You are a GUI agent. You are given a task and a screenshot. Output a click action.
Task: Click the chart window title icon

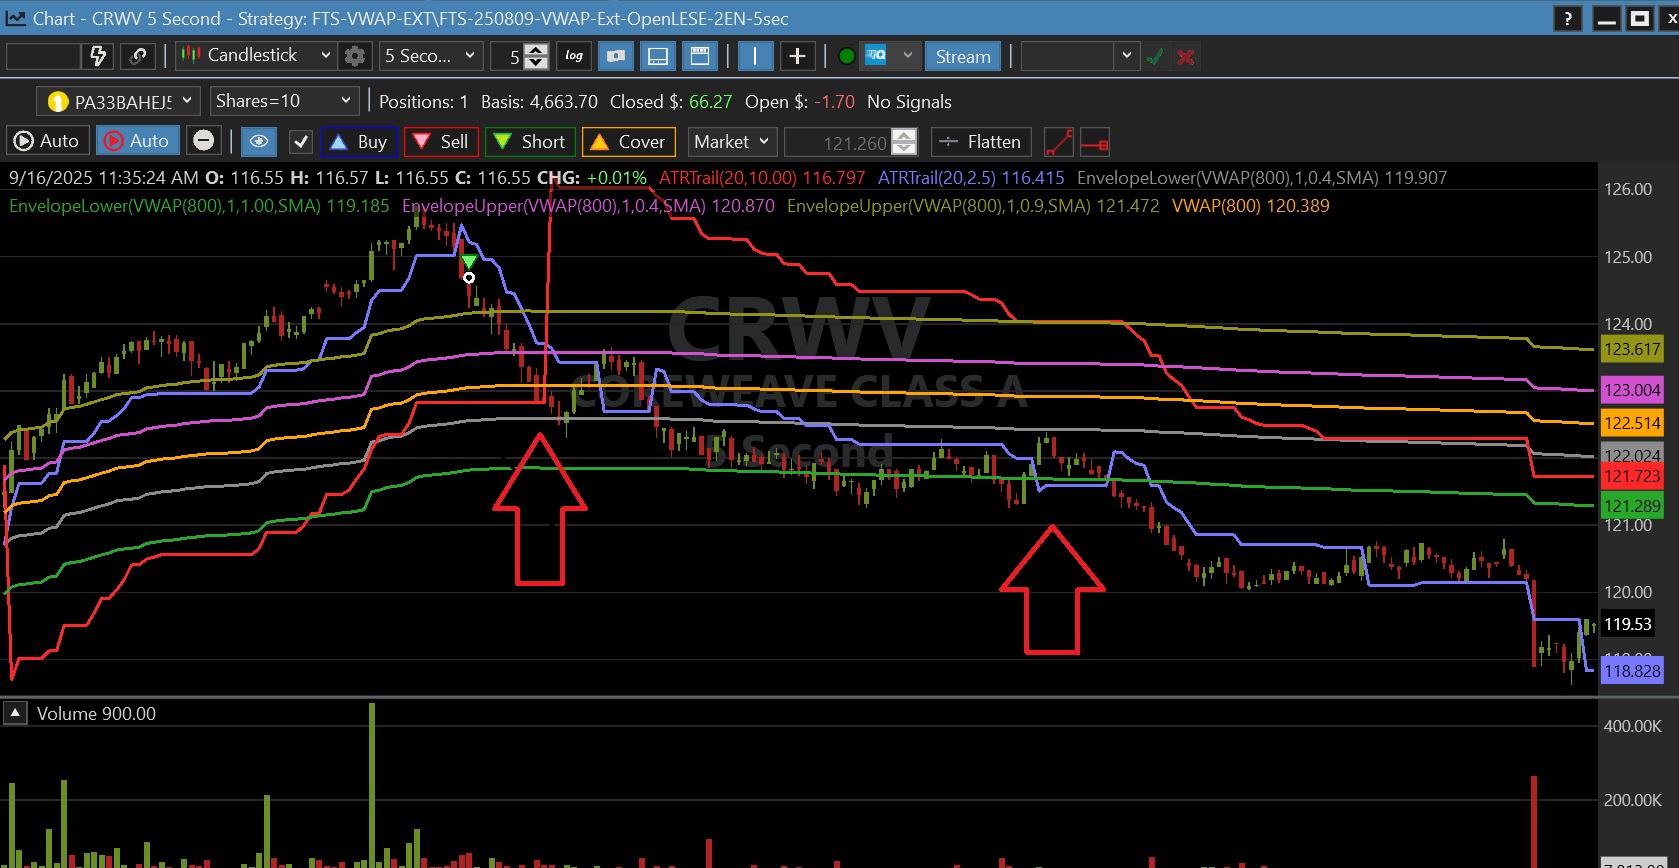pos(15,18)
